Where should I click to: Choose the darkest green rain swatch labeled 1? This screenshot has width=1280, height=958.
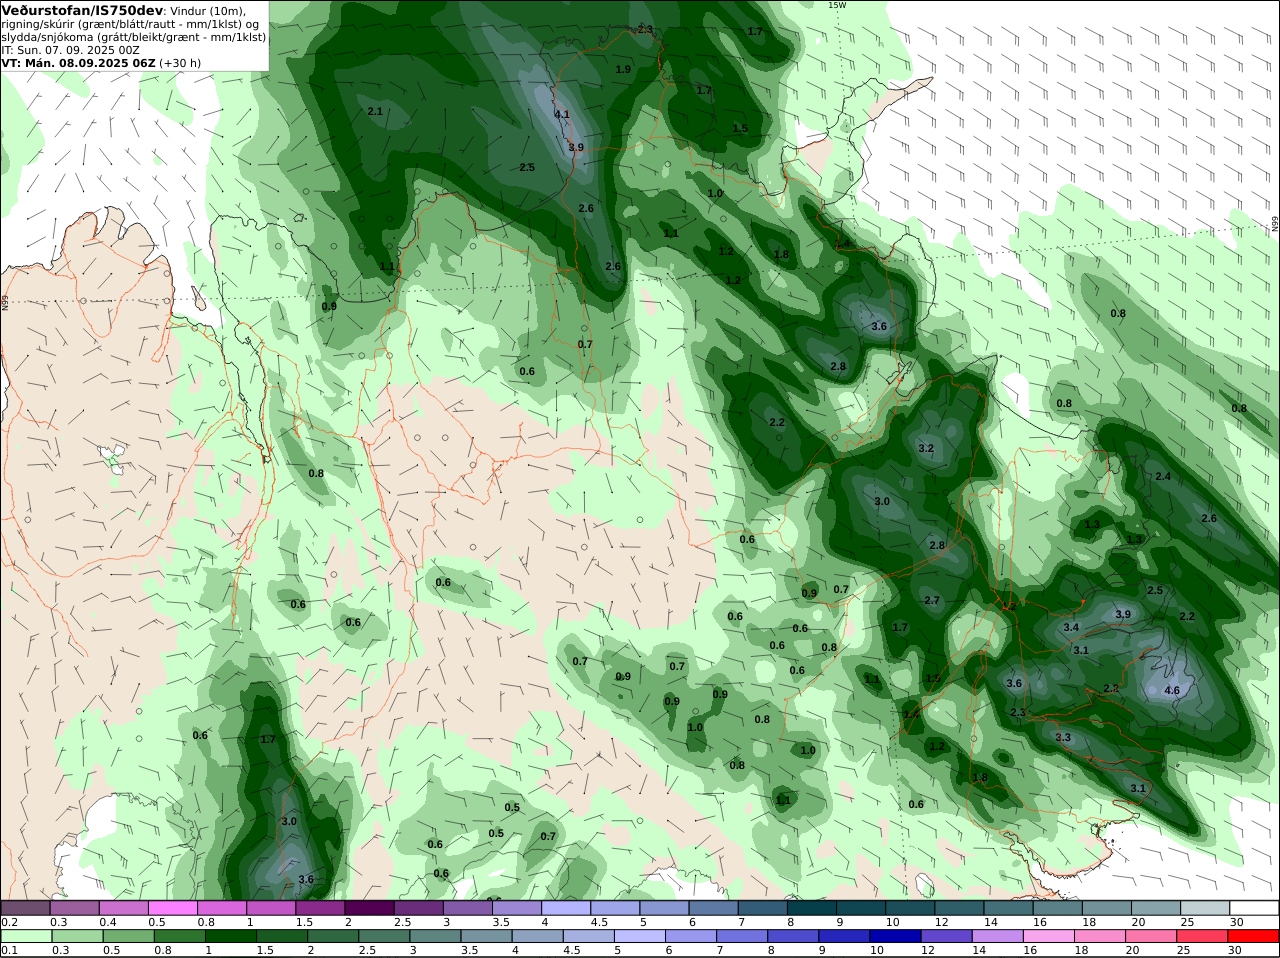click(x=229, y=936)
